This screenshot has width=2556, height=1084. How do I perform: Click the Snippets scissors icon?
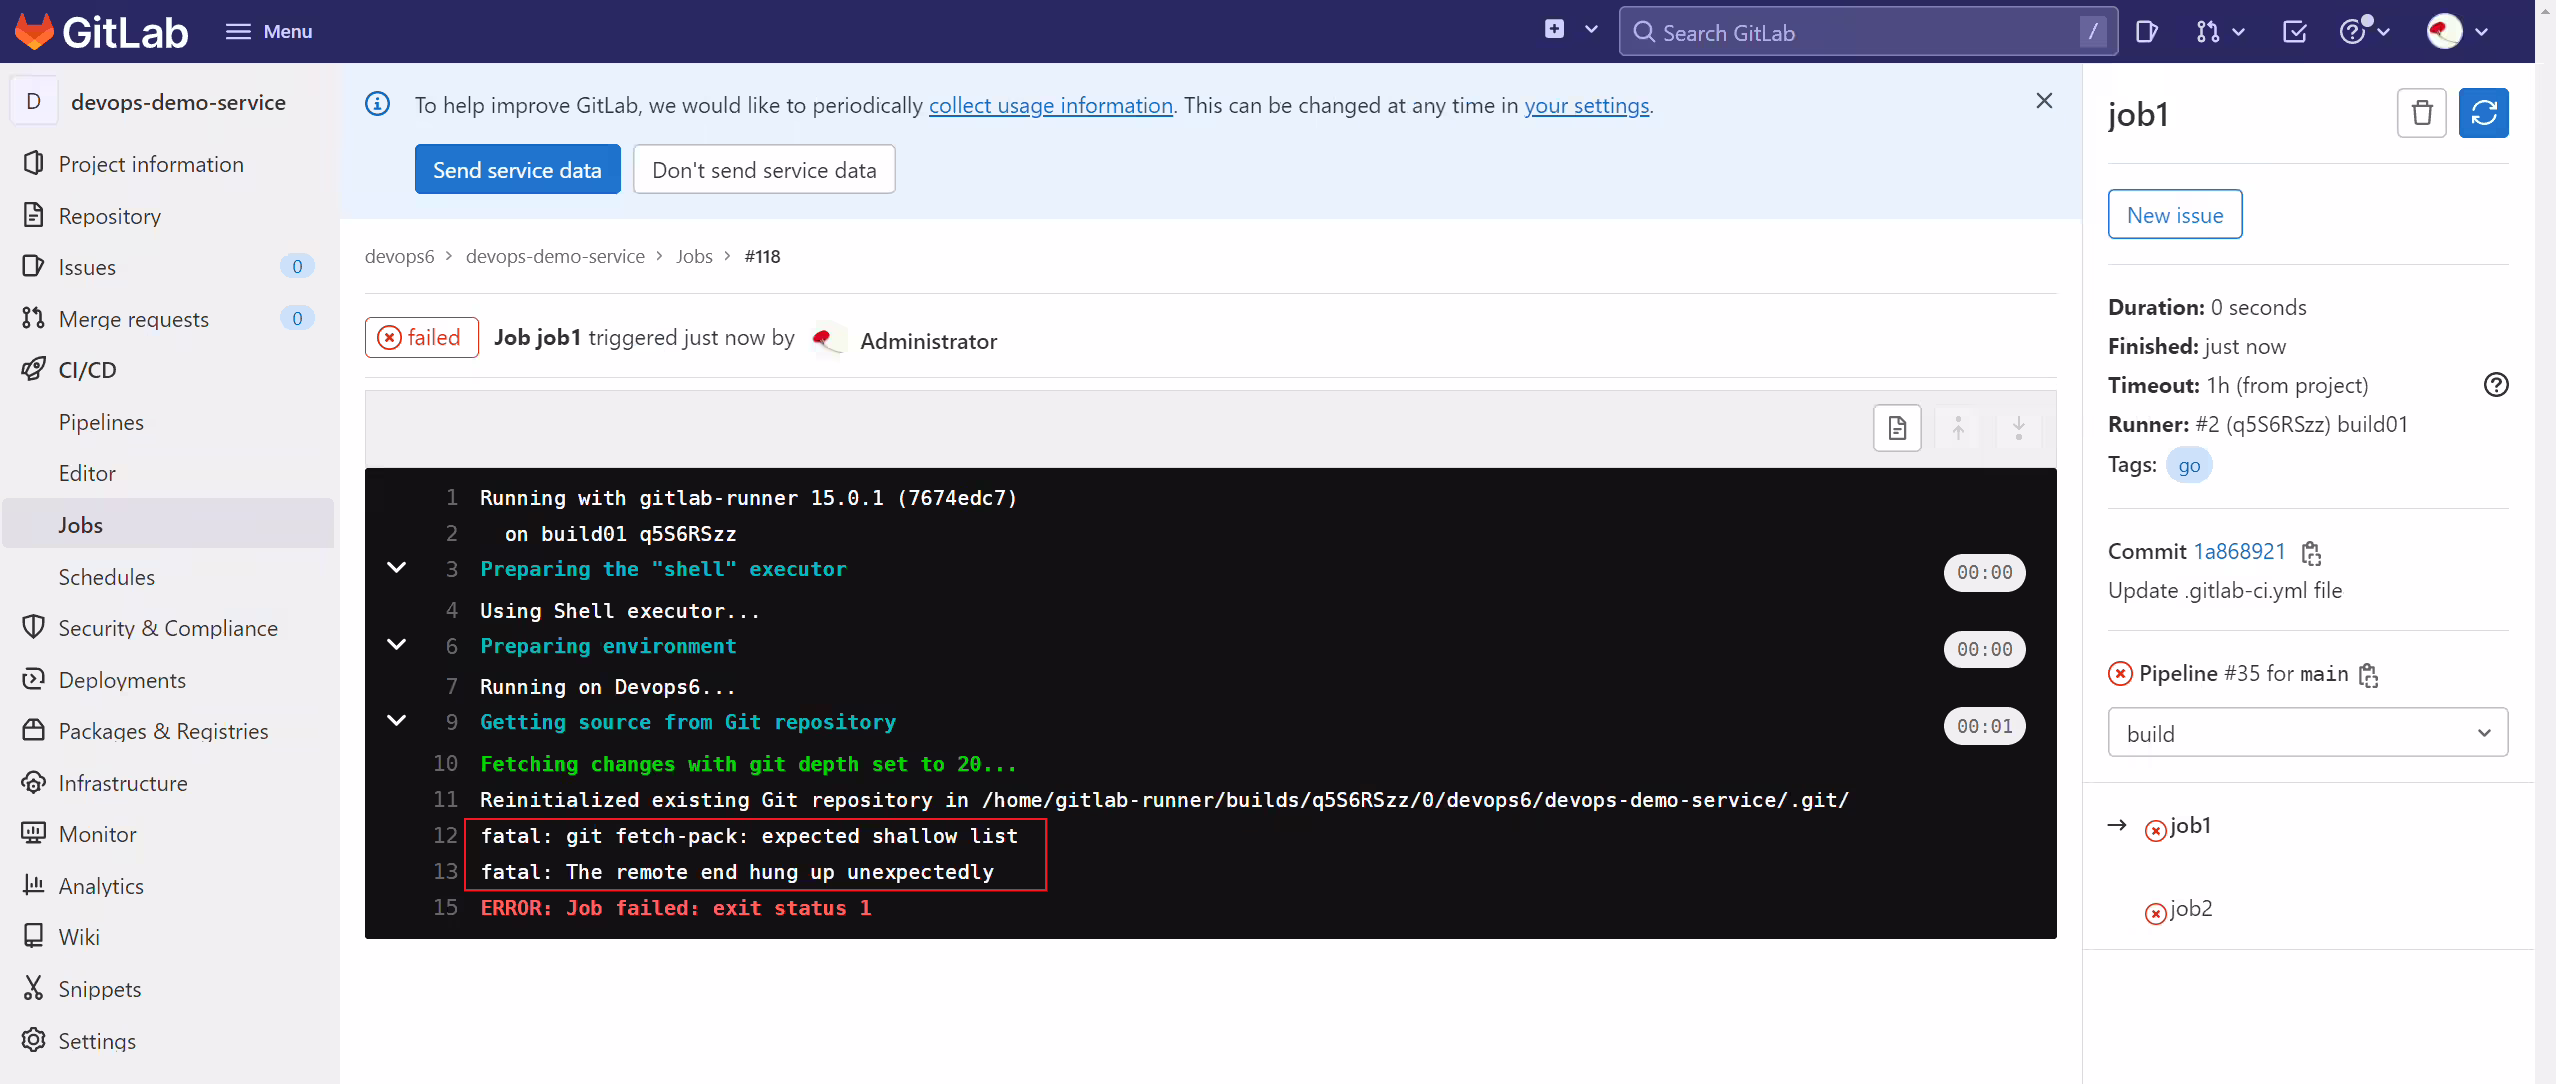click(33, 988)
